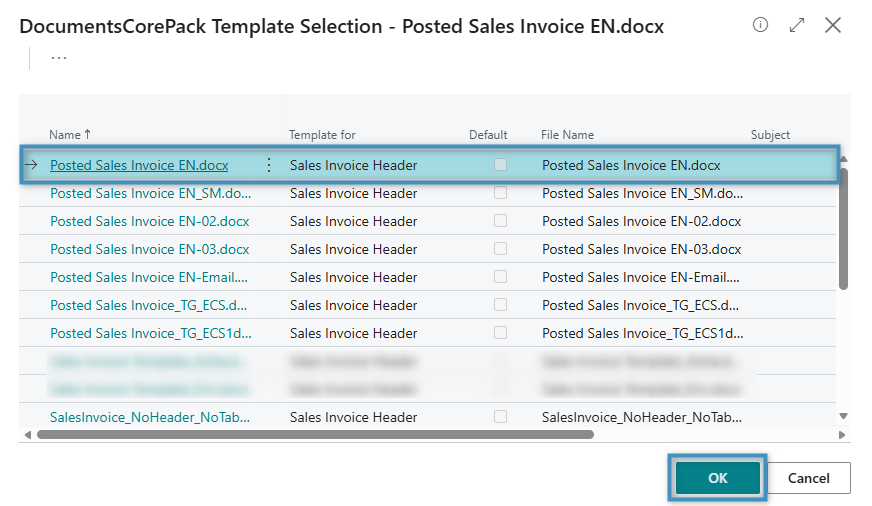Show row actions for Posted Sales Invoice EN.docx
This screenshot has height=506, width=872.
tap(269, 165)
